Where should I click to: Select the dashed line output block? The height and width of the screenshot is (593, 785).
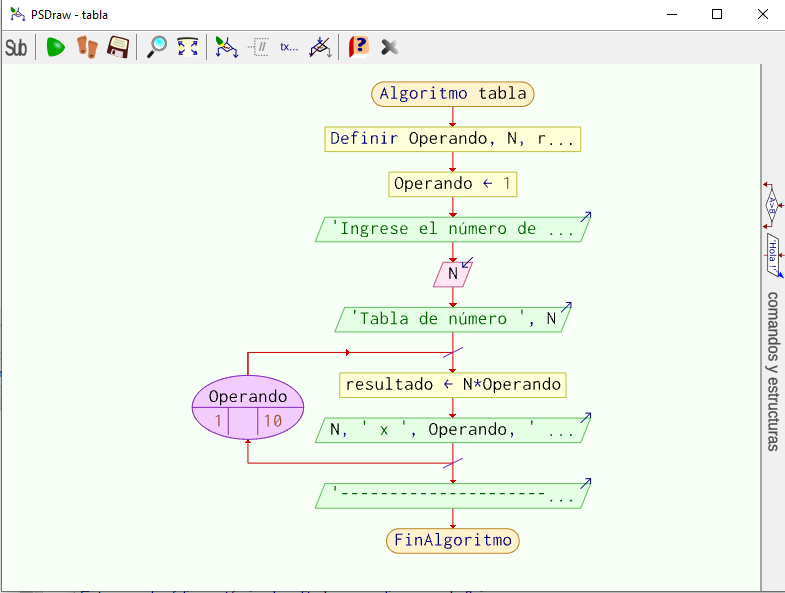click(x=453, y=495)
